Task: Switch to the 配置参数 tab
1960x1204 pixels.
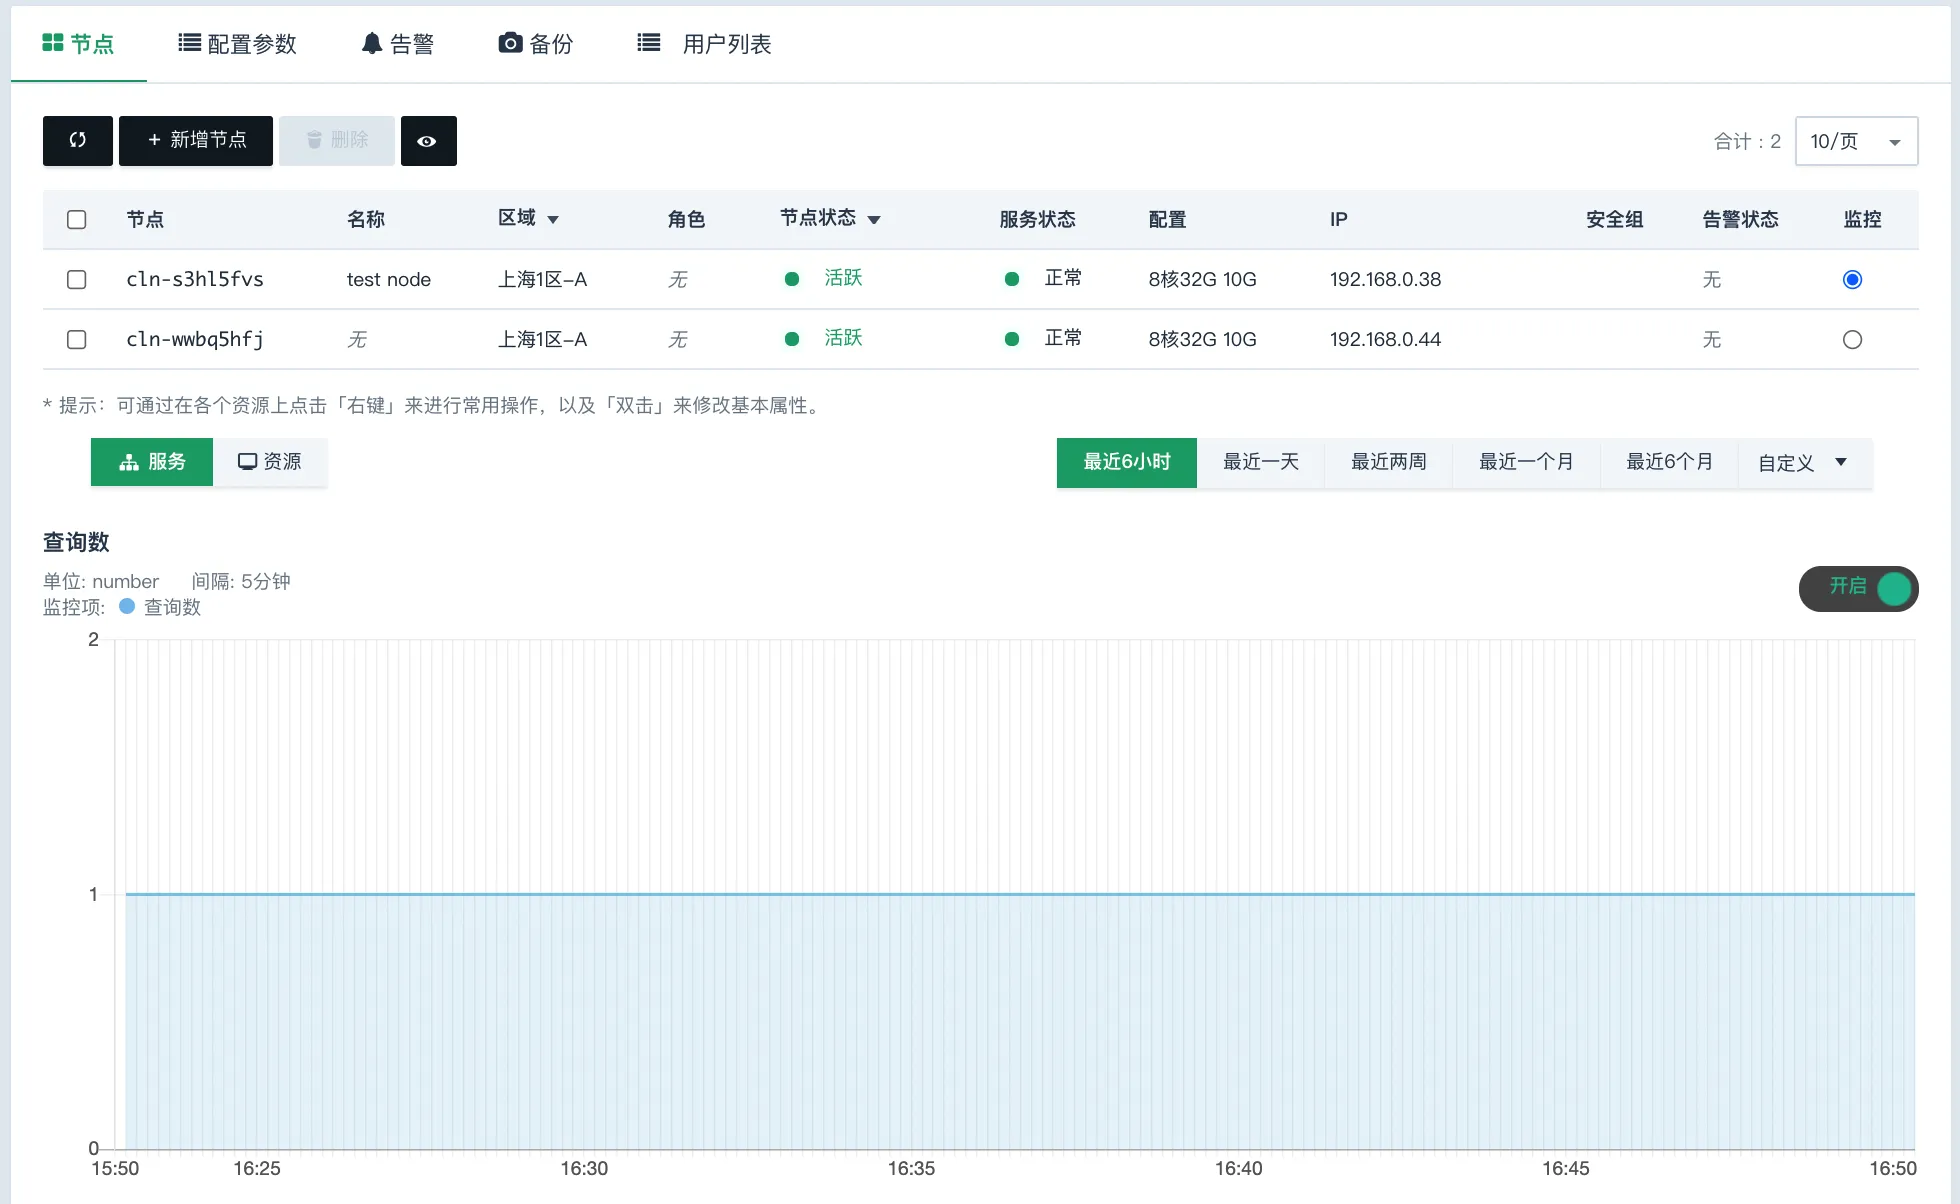Action: point(238,44)
